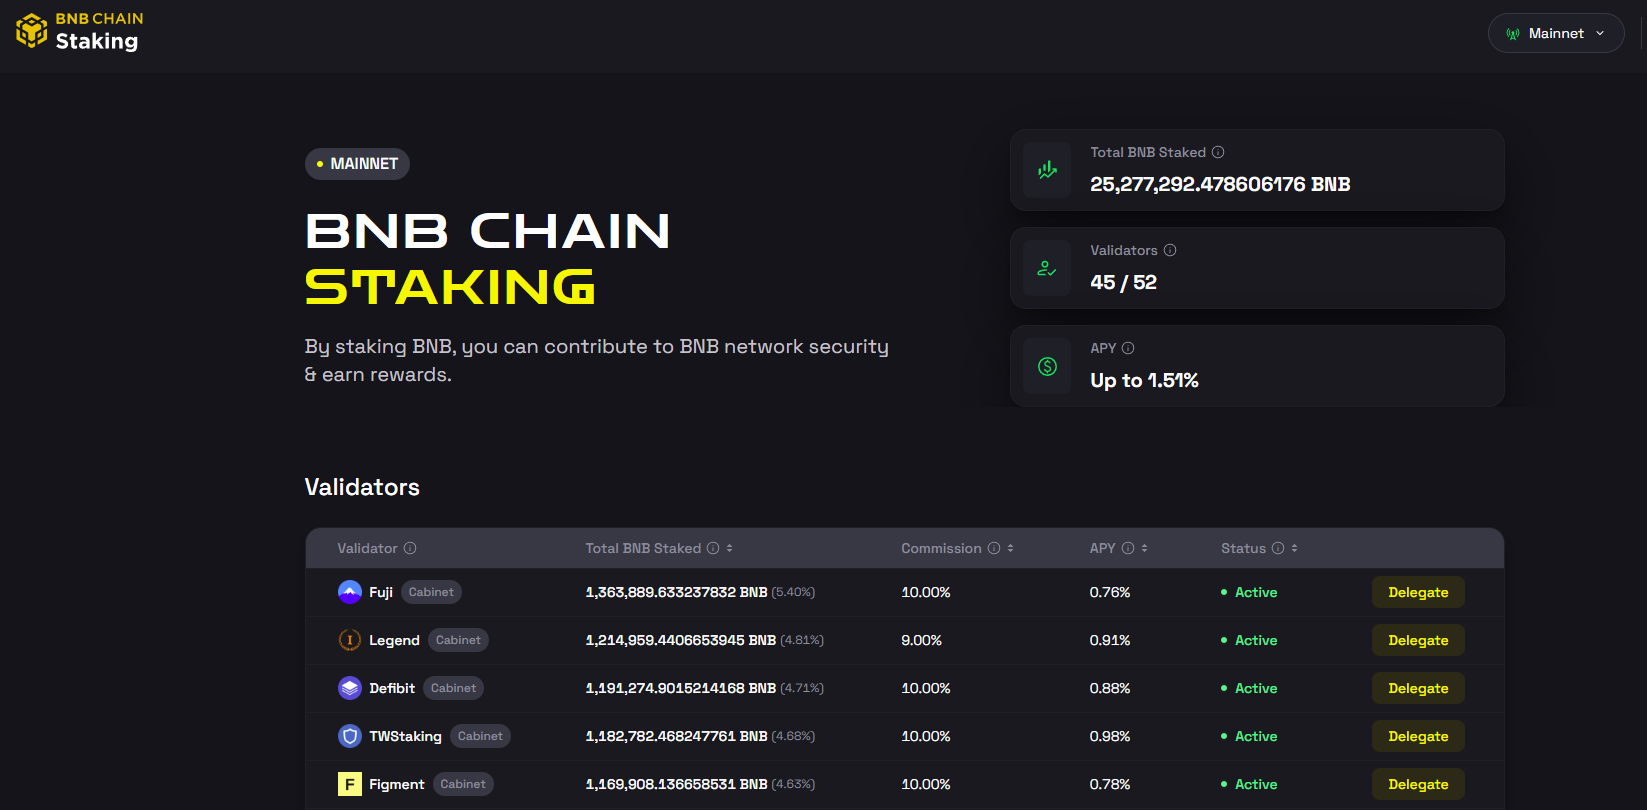The width and height of the screenshot is (1647, 810).
Task: Click the MAINNET badge above the title
Action: point(357,164)
